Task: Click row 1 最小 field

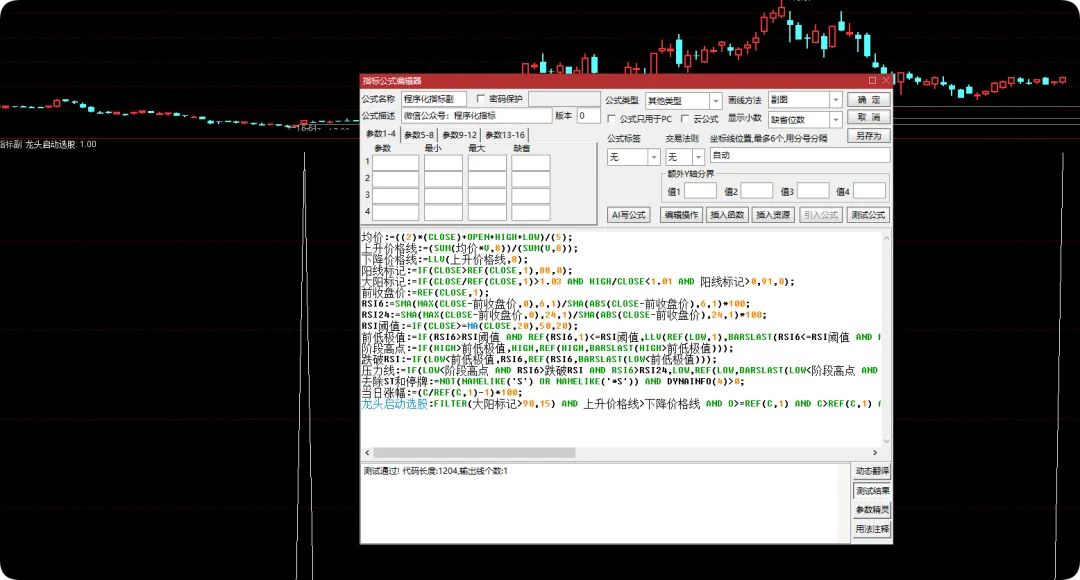Action: 443,163
